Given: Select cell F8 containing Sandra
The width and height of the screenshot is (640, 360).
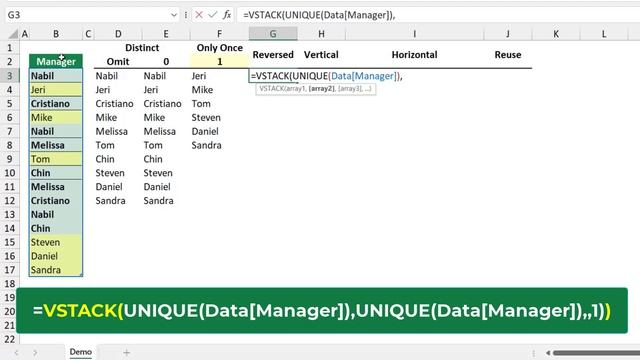Looking at the screenshot, I should (x=220, y=145).
